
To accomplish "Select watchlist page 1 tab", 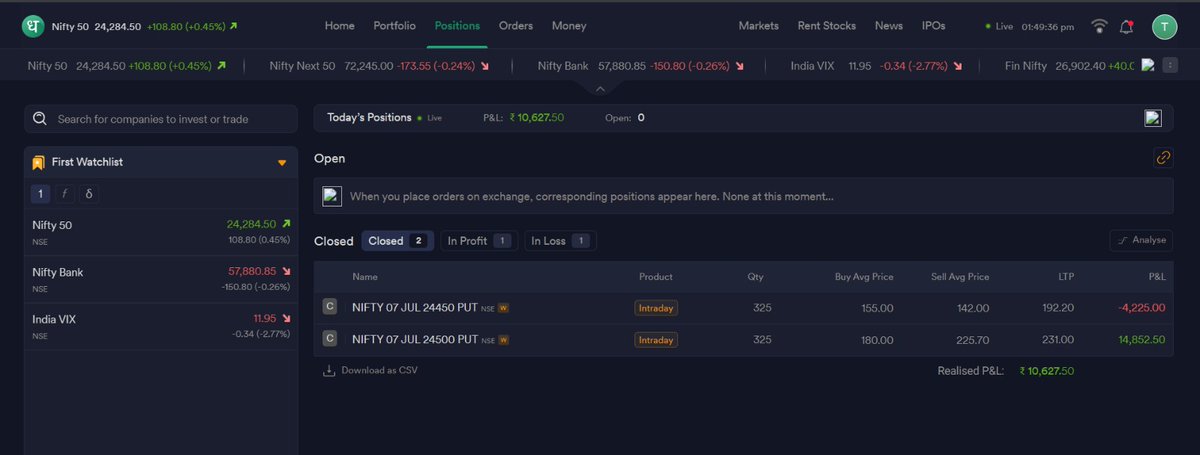I will tap(40, 194).
